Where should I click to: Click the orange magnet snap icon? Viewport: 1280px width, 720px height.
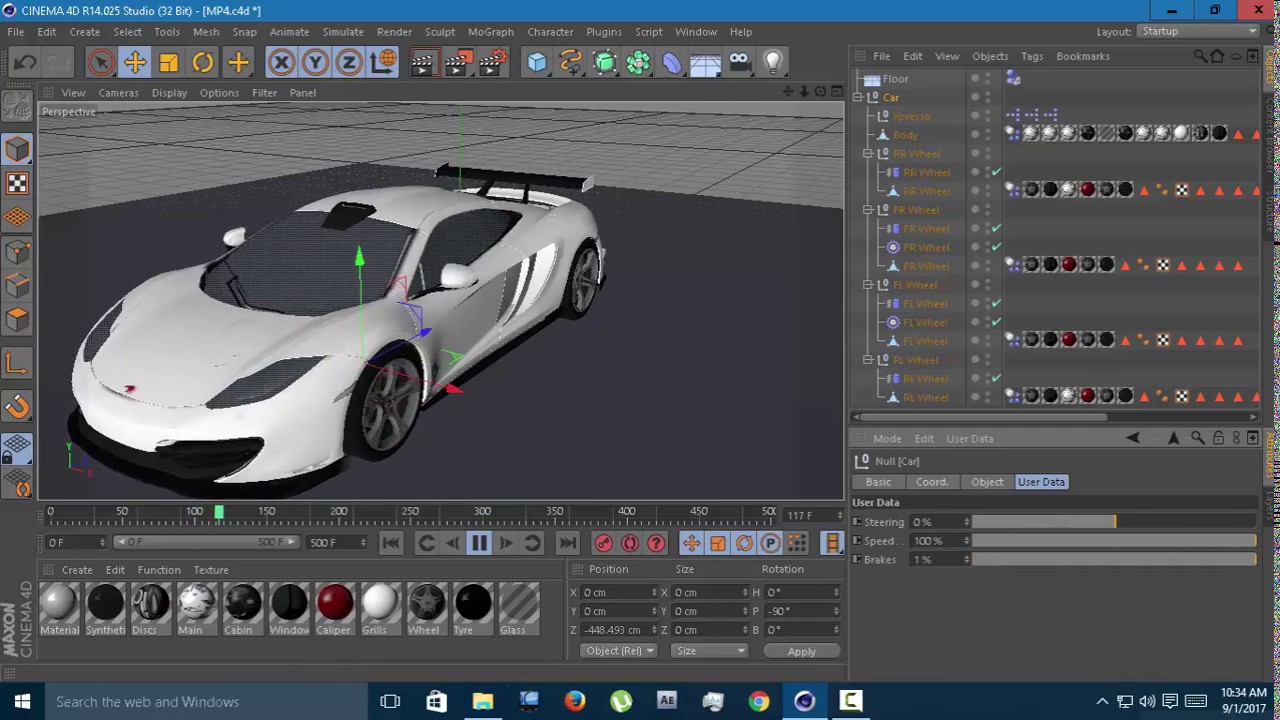17,407
